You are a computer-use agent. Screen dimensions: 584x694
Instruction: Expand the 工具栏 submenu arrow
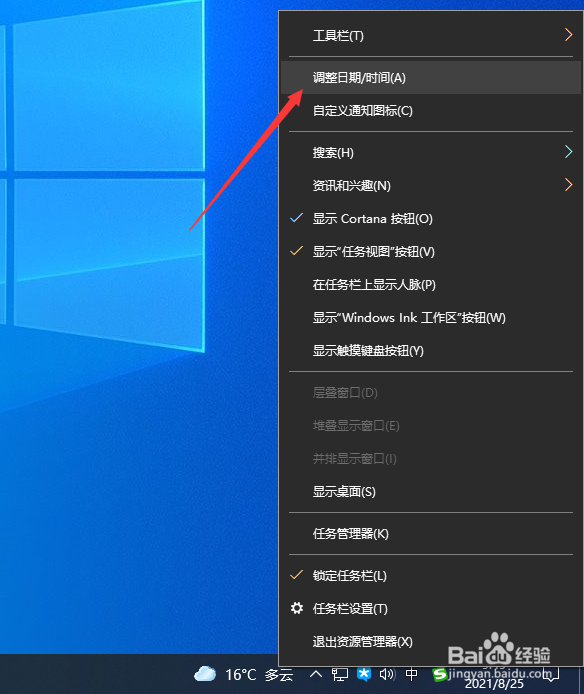click(x=569, y=35)
